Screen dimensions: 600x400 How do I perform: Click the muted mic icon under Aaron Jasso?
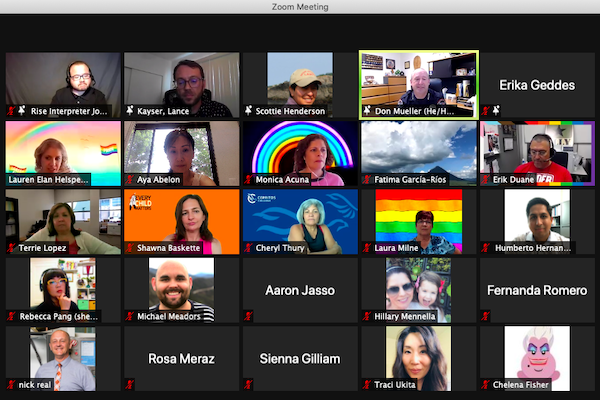tap(248, 316)
